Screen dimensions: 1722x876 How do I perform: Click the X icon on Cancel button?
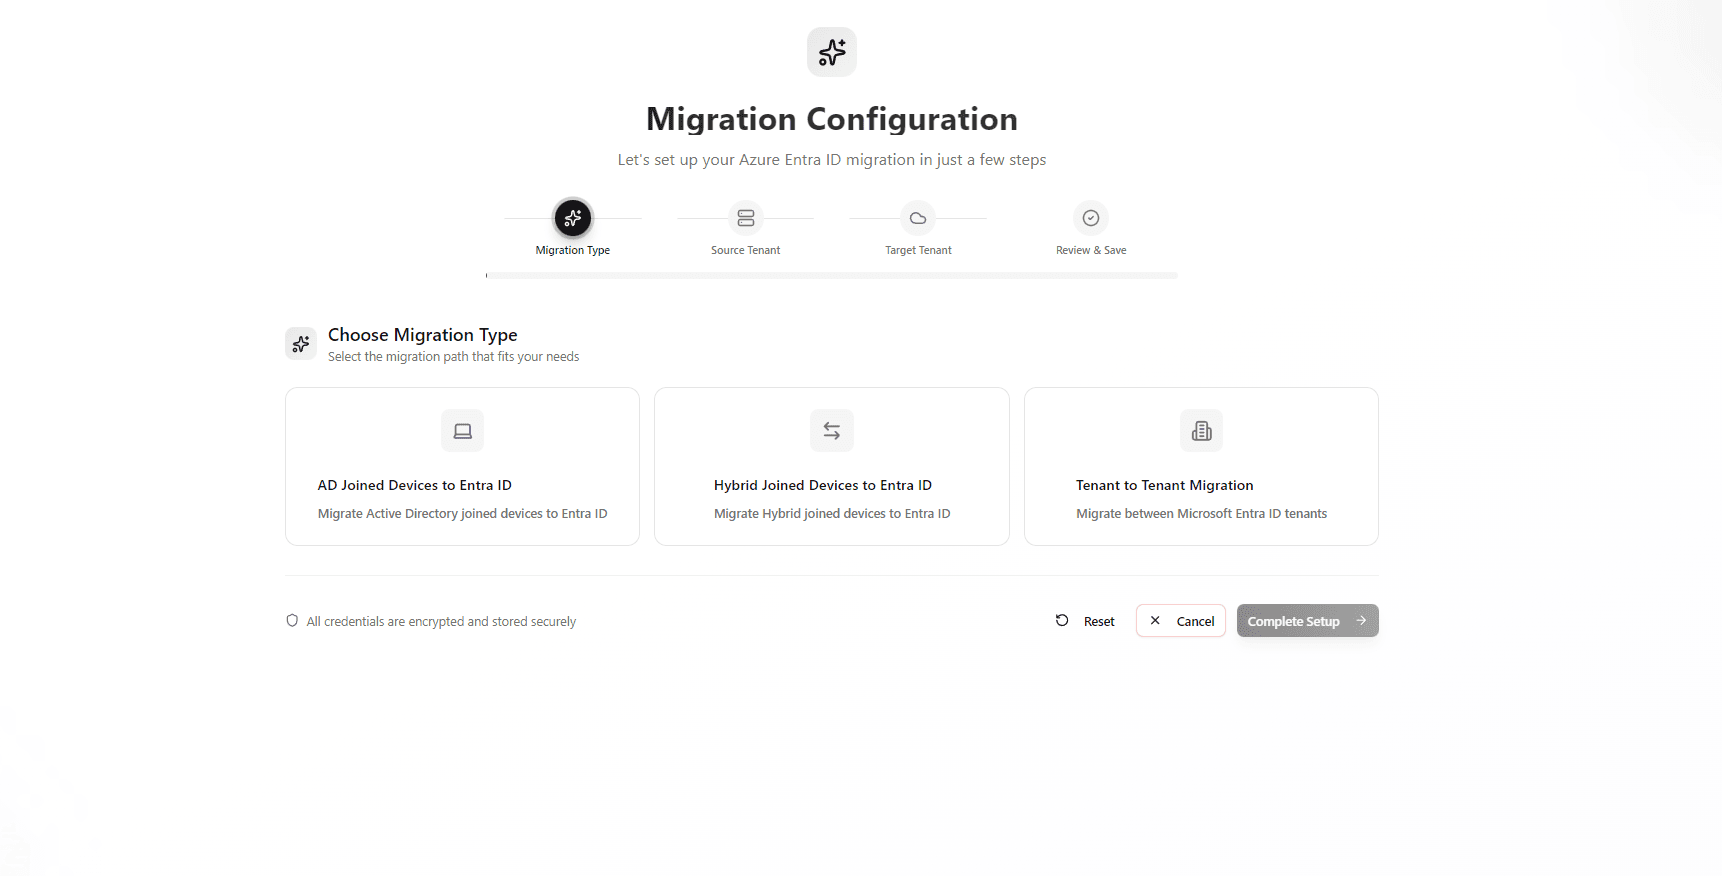(x=1155, y=621)
